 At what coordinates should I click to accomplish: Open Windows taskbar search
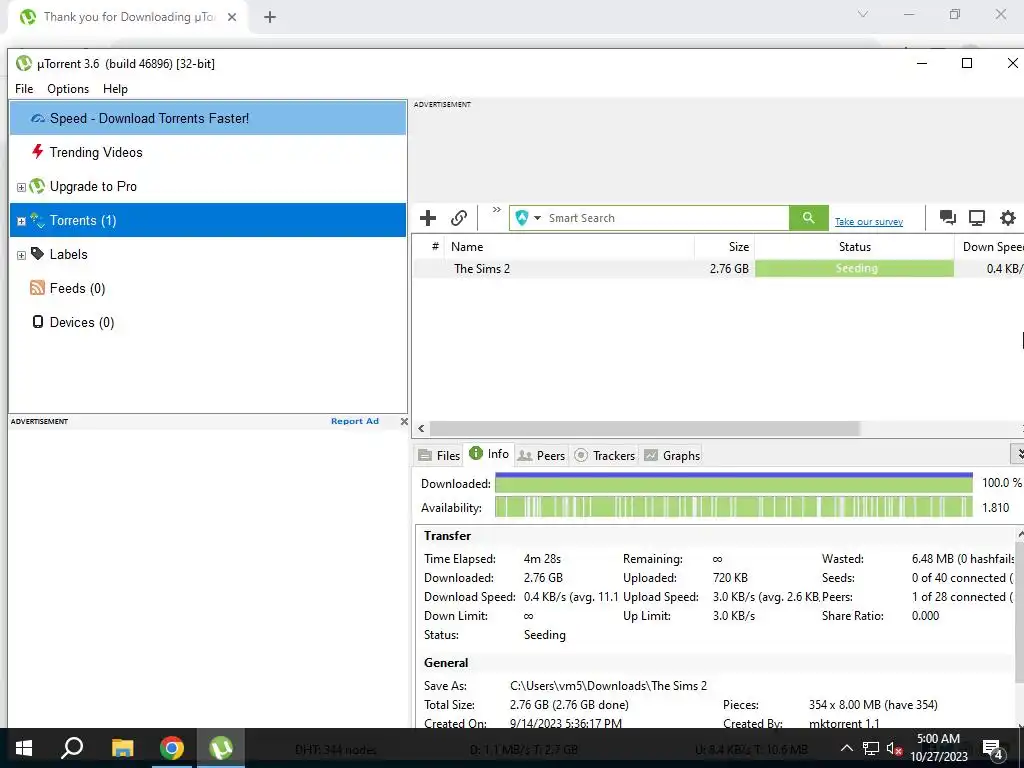[x=71, y=748]
